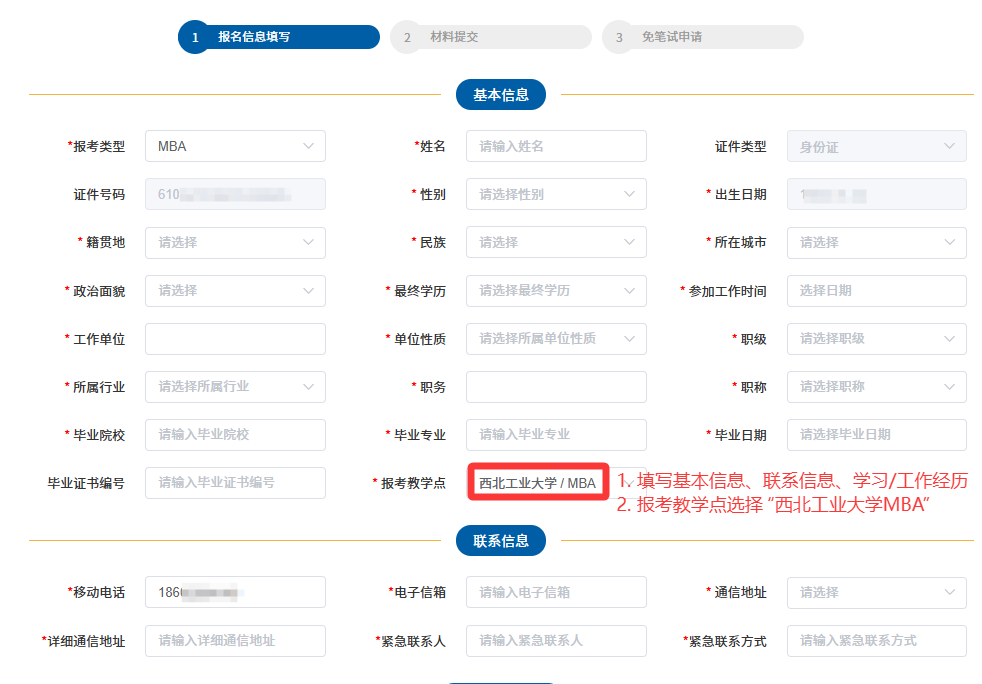Expand the 证件类型 dropdown showing 身份证

coord(875,145)
